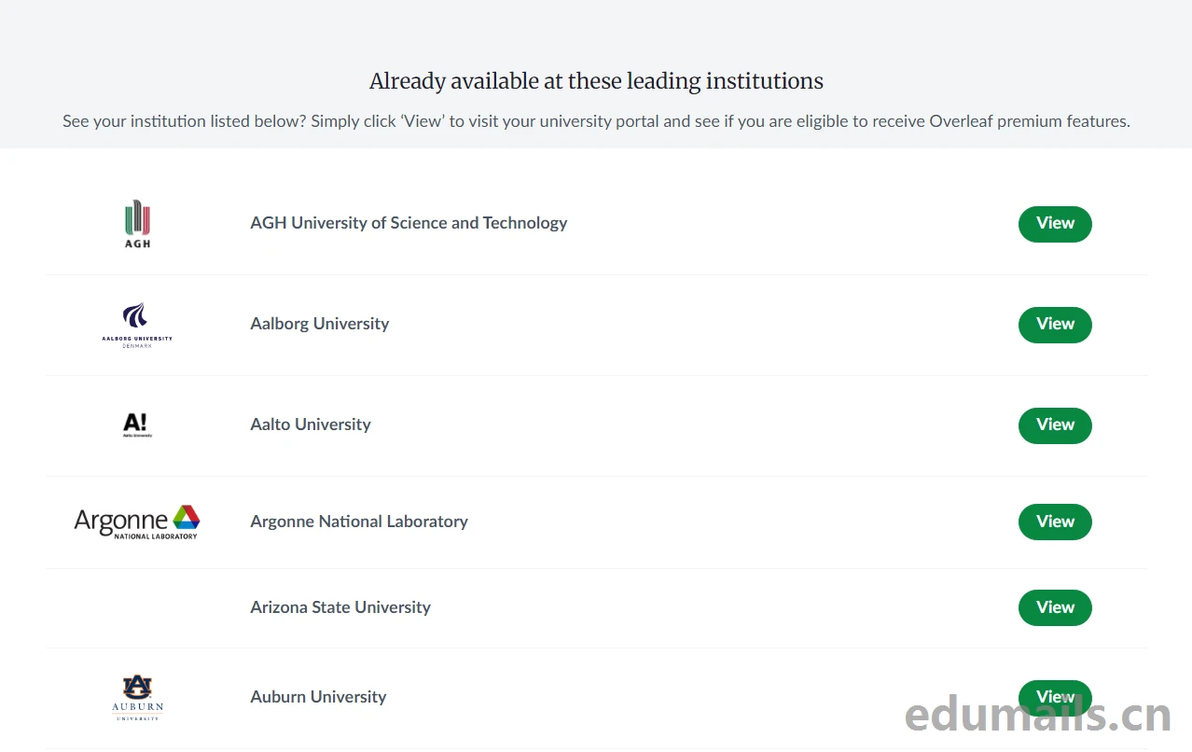1192x752 pixels.
Task: Select the AGH University of Science and Technology name
Action: click(x=408, y=223)
